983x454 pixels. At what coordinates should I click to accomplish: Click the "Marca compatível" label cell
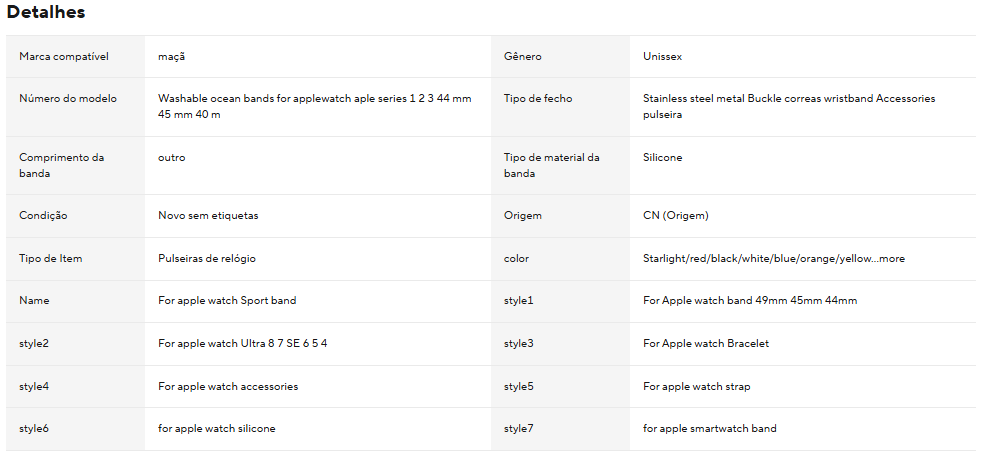64,57
